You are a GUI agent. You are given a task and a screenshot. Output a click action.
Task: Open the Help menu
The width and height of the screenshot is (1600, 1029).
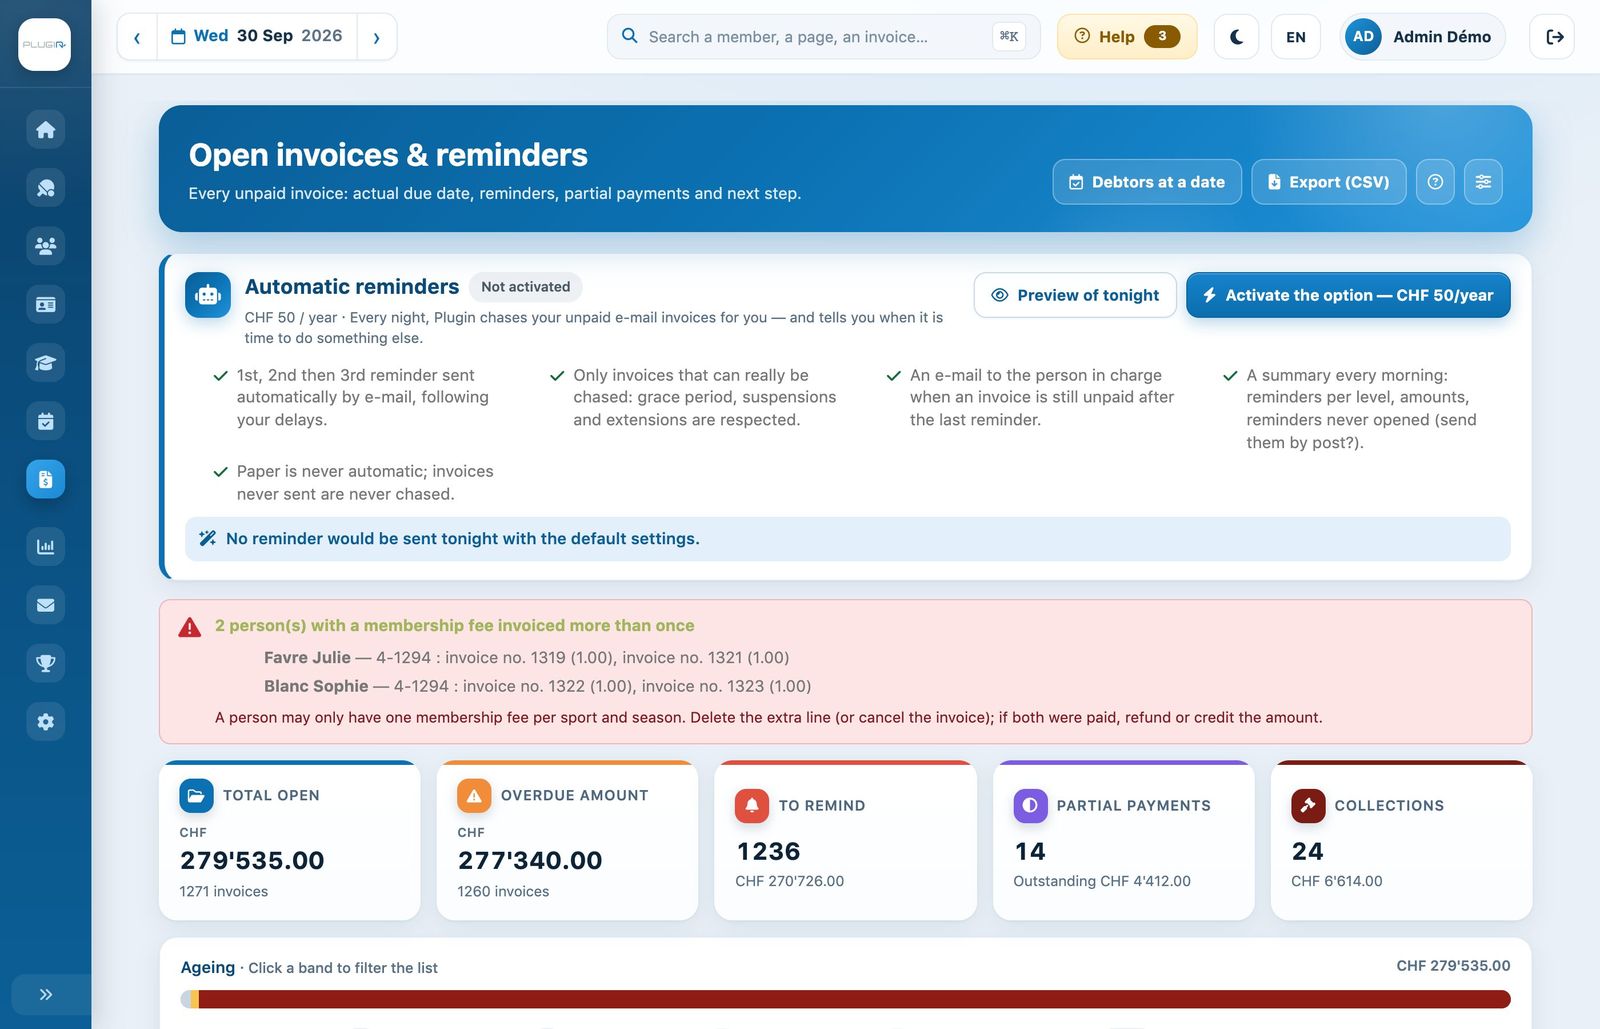coord(1127,37)
